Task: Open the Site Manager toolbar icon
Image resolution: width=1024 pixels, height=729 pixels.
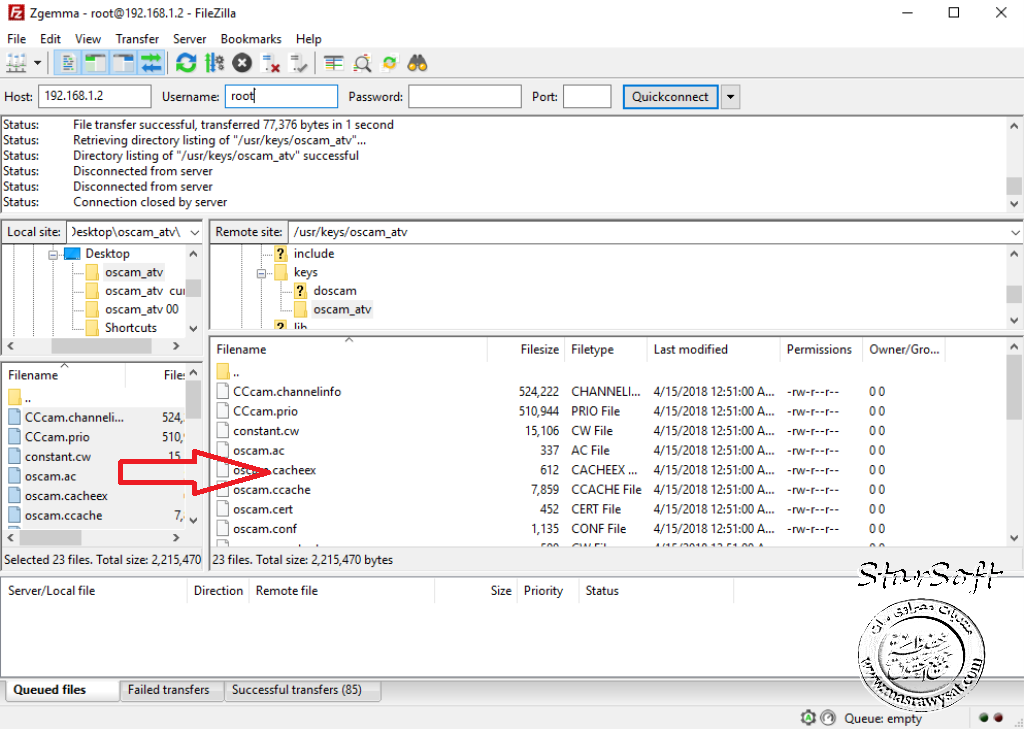Action: click(x=16, y=63)
